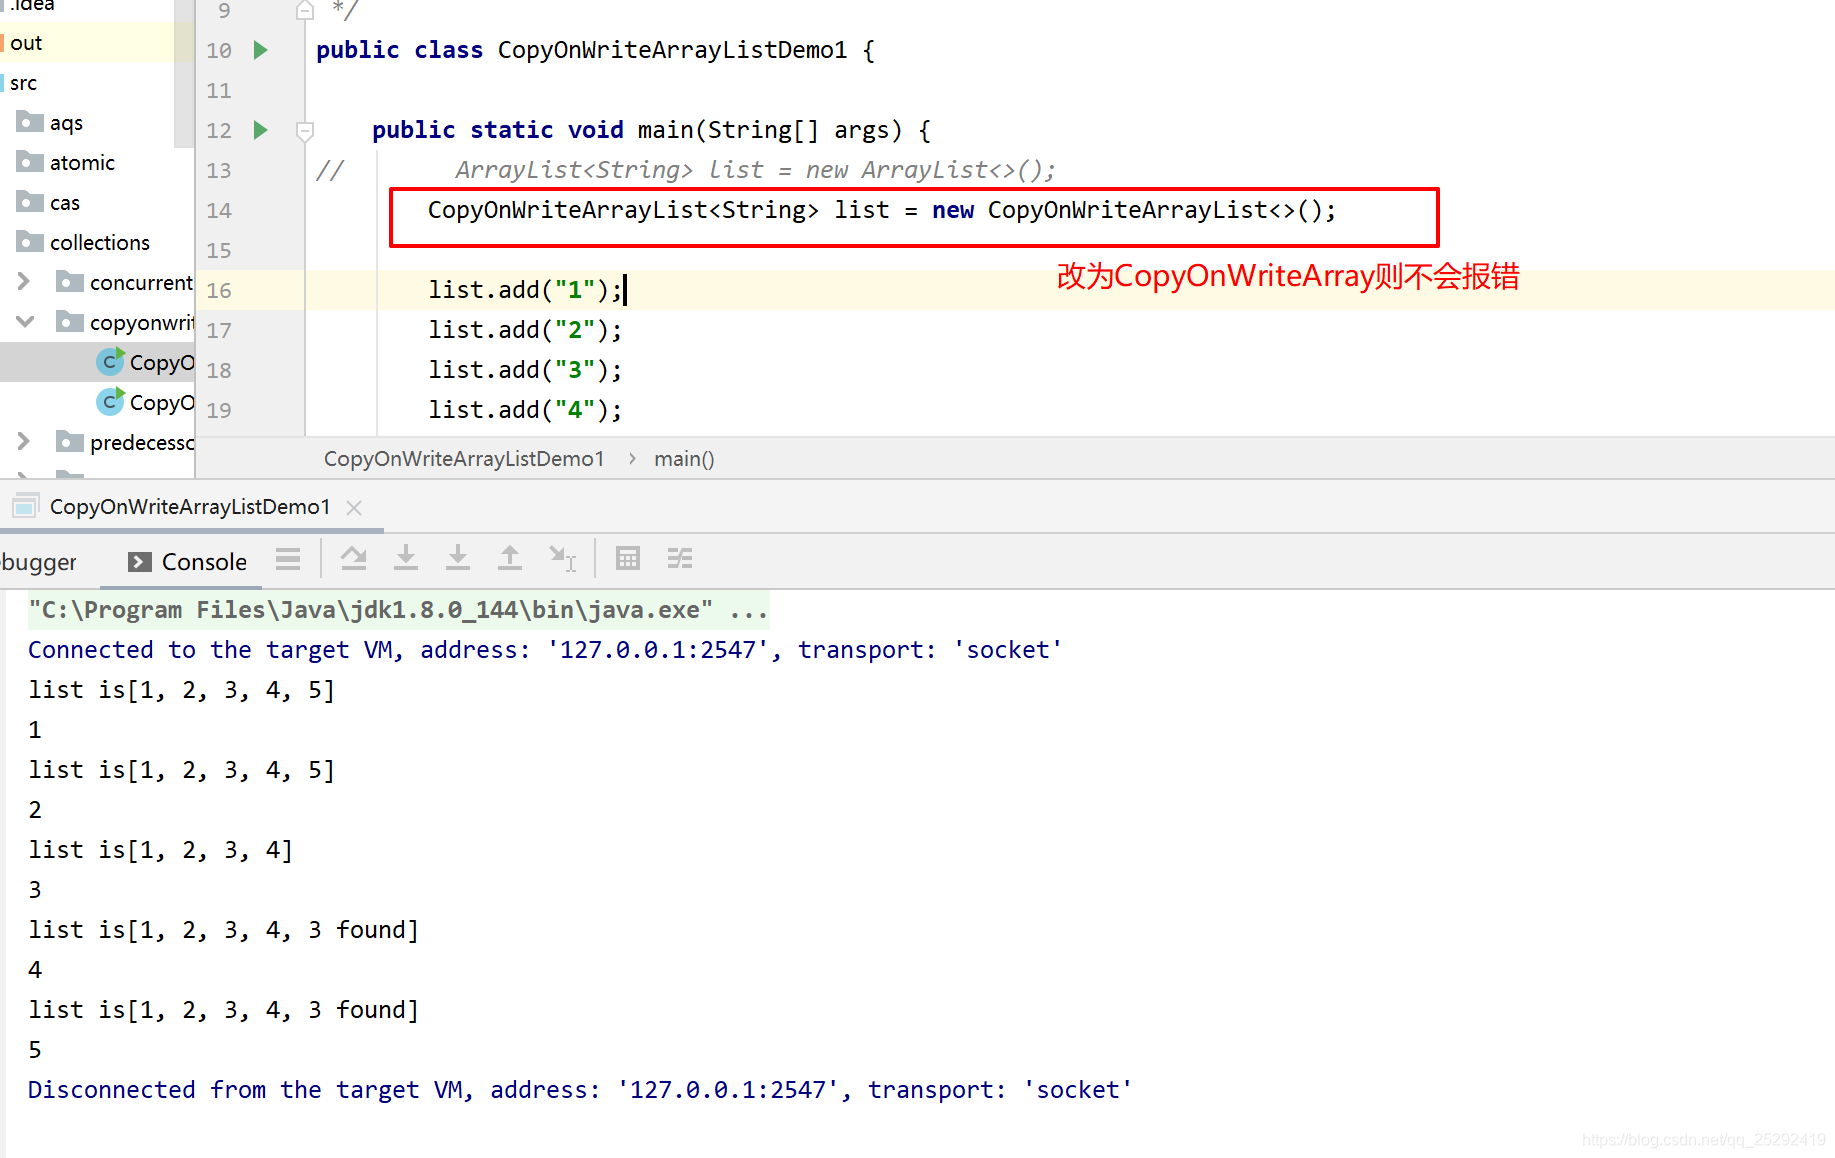Screen dimensions: 1835x1158
Task: Run the CopyOnWriteArrayListDemo1 class from the gutter
Action: coord(261,50)
